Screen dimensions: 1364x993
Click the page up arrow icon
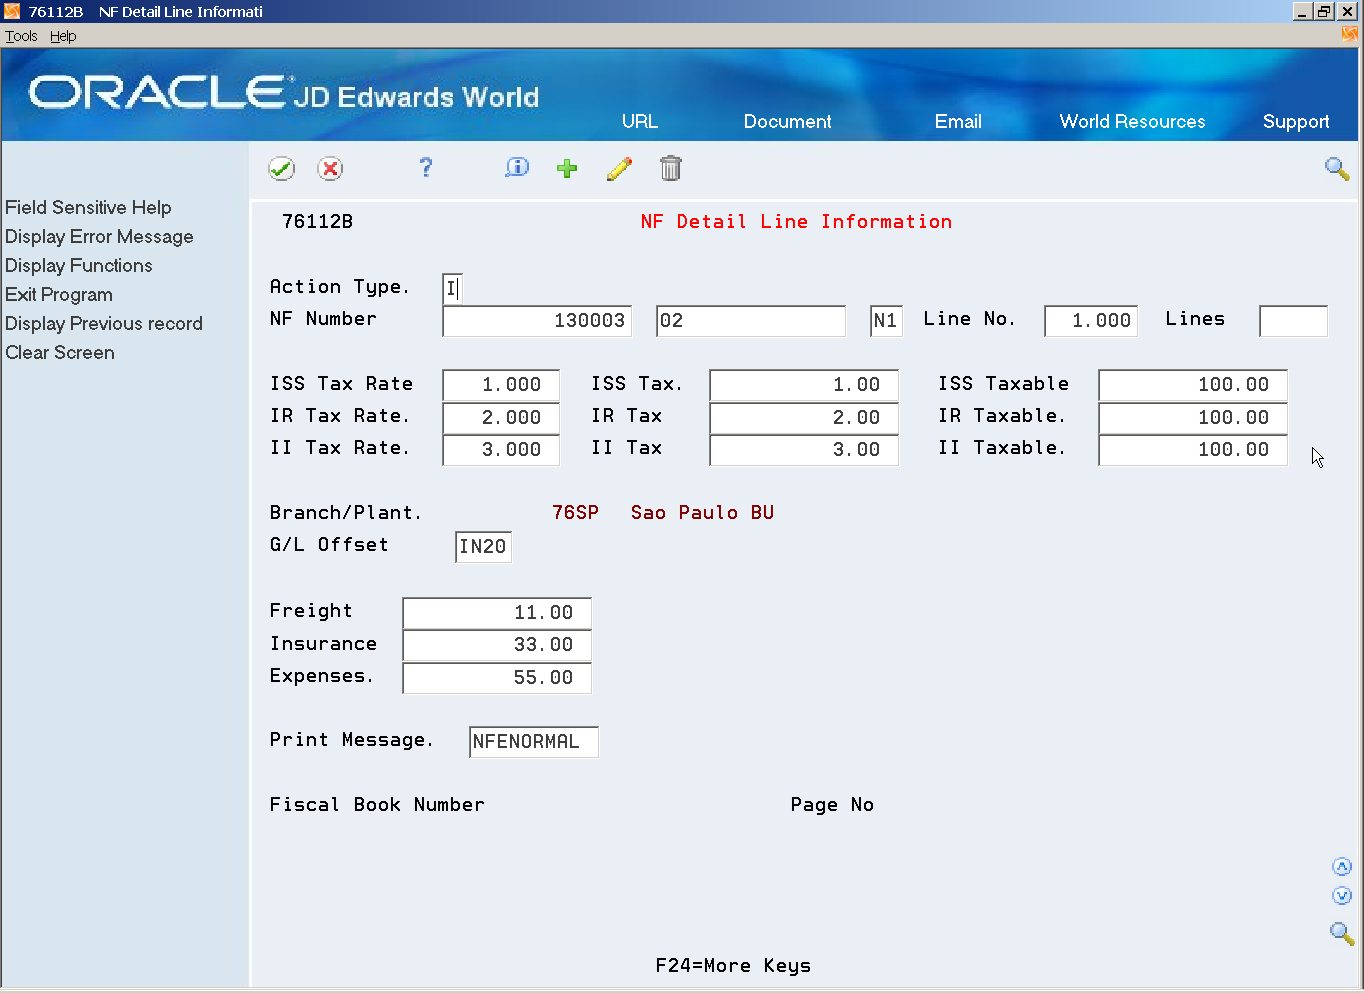[1342, 867]
